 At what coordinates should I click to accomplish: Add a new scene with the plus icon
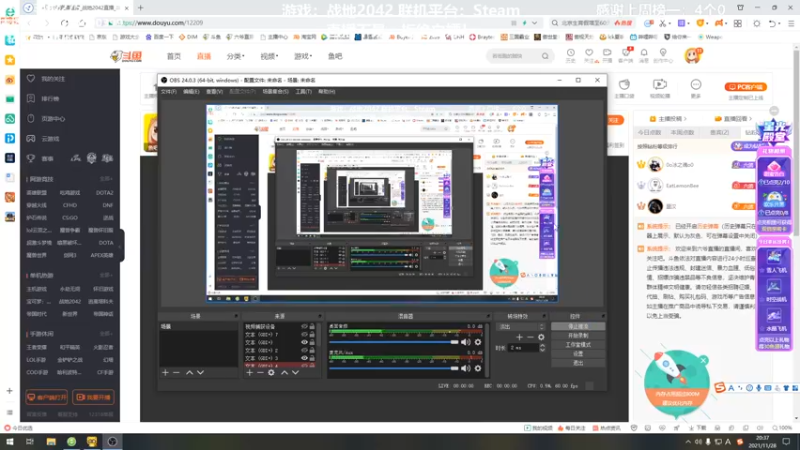point(165,372)
